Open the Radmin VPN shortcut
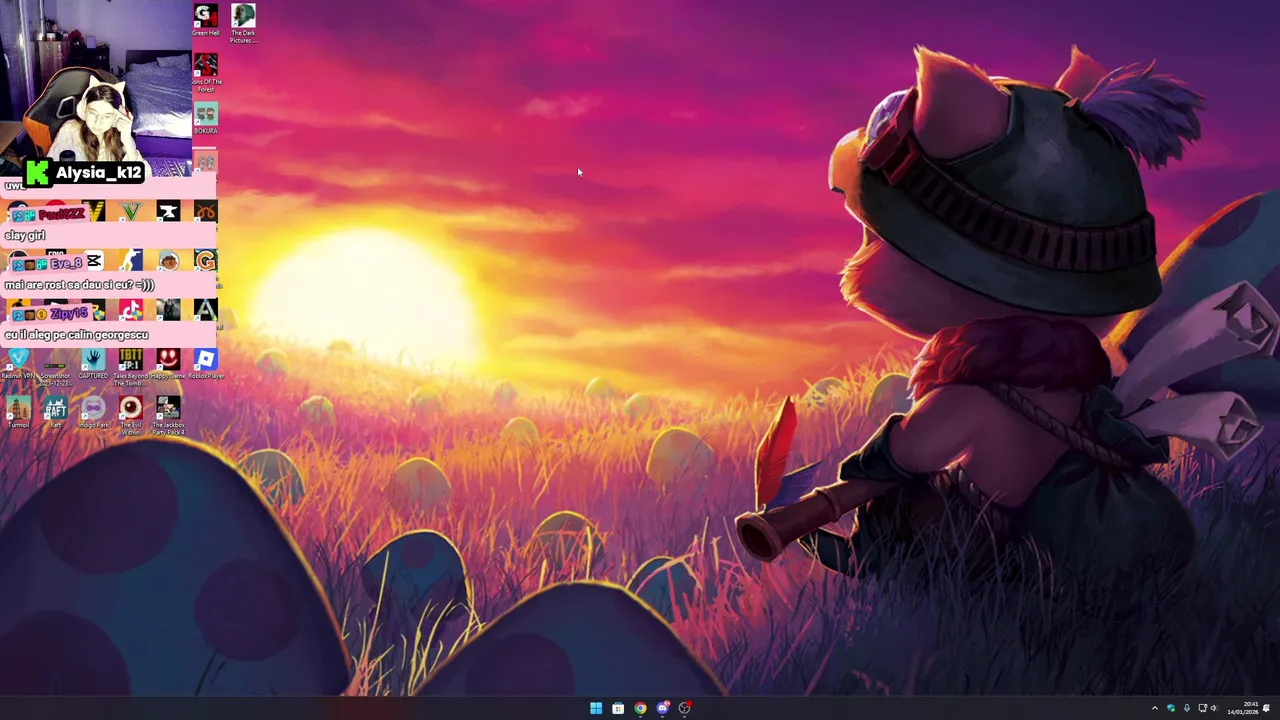The height and width of the screenshot is (720, 1280). point(18,365)
